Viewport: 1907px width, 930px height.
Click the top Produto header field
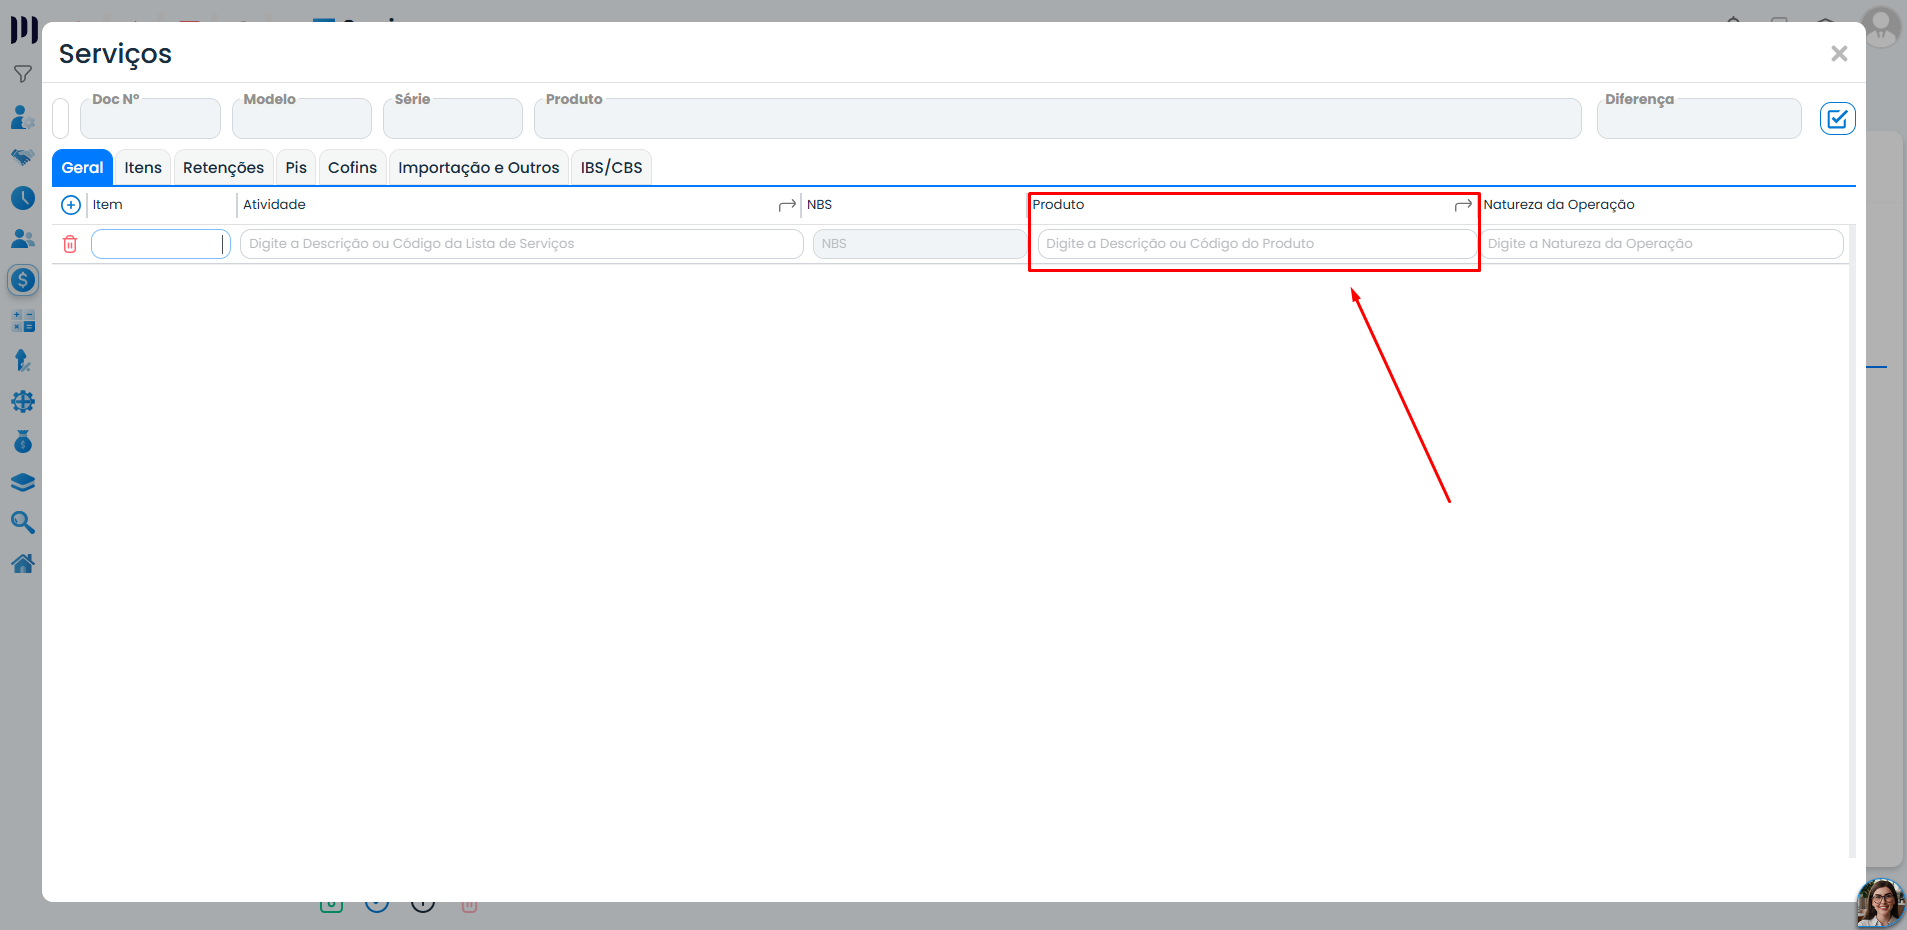click(1057, 118)
